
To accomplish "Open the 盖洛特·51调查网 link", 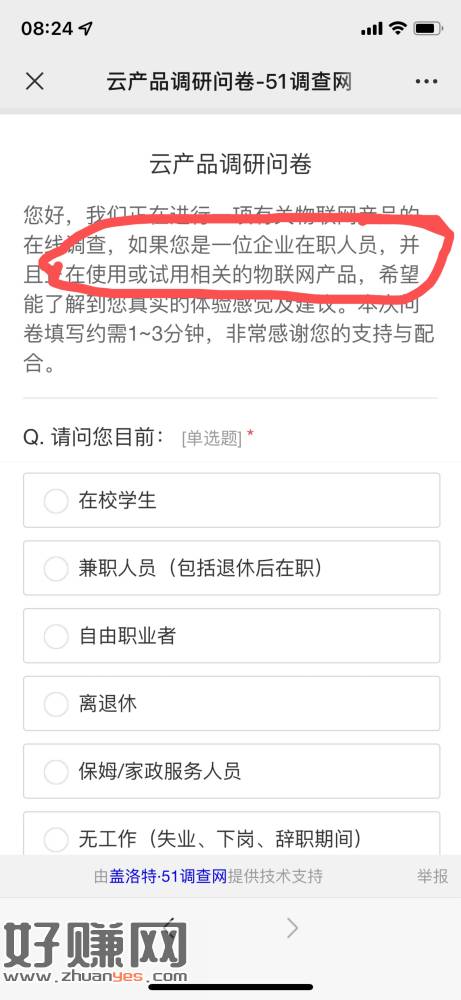I will [x=168, y=876].
